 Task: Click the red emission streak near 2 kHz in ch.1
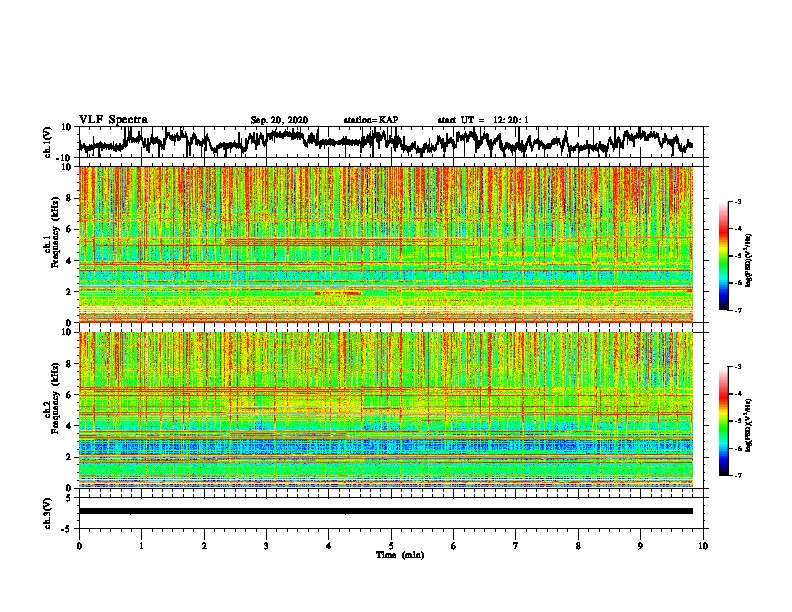coord(337,293)
